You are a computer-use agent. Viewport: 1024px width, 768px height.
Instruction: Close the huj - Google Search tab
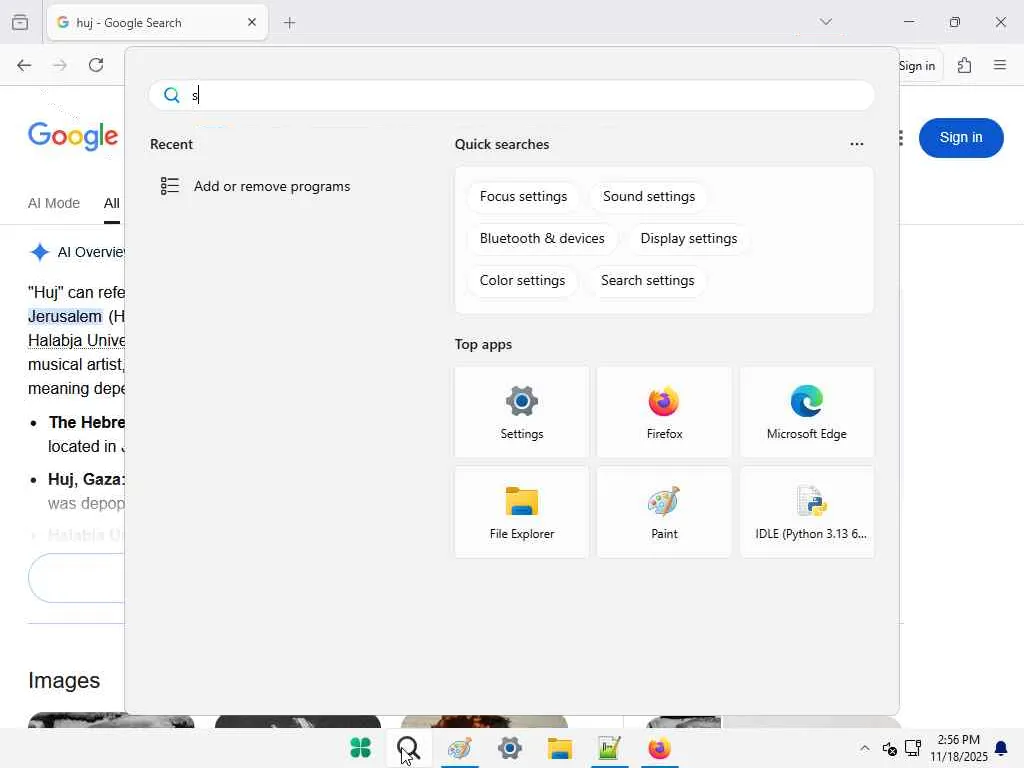click(251, 22)
